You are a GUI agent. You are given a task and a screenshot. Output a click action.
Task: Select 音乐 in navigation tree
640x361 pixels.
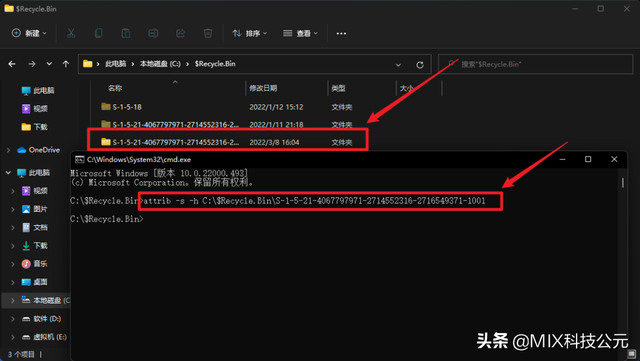(x=35, y=264)
